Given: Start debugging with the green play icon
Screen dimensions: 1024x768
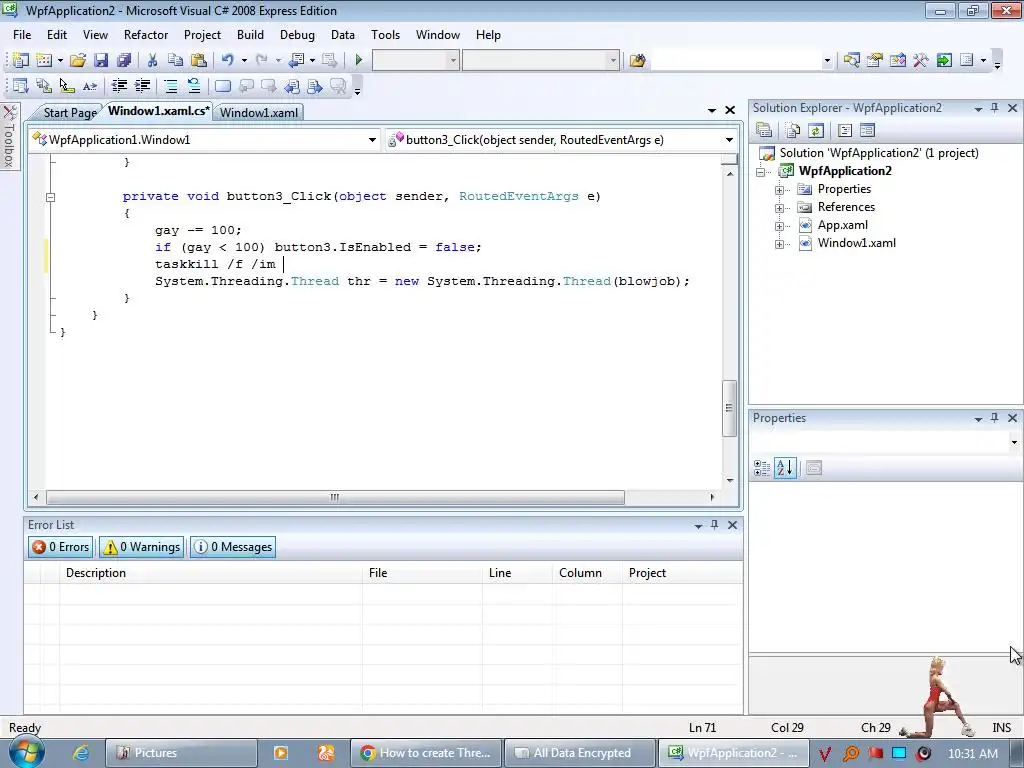Looking at the screenshot, I should [x=358, y=61].
